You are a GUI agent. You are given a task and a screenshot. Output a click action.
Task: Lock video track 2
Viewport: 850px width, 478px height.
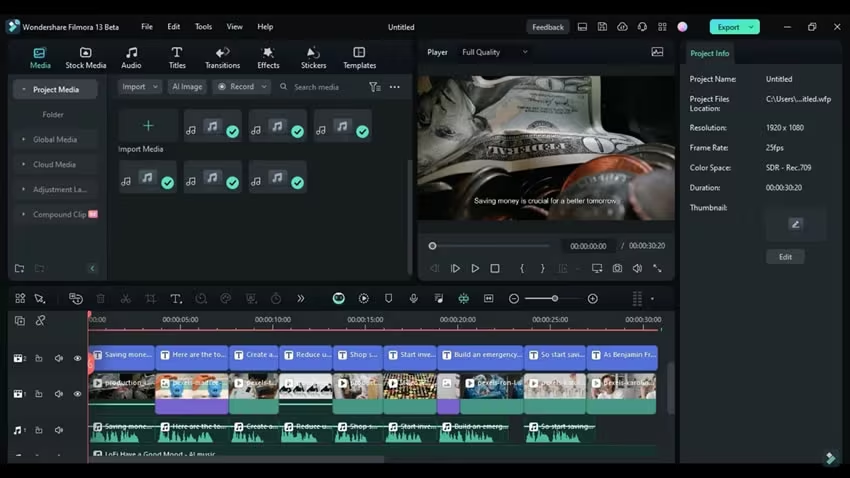pos(39,358)
